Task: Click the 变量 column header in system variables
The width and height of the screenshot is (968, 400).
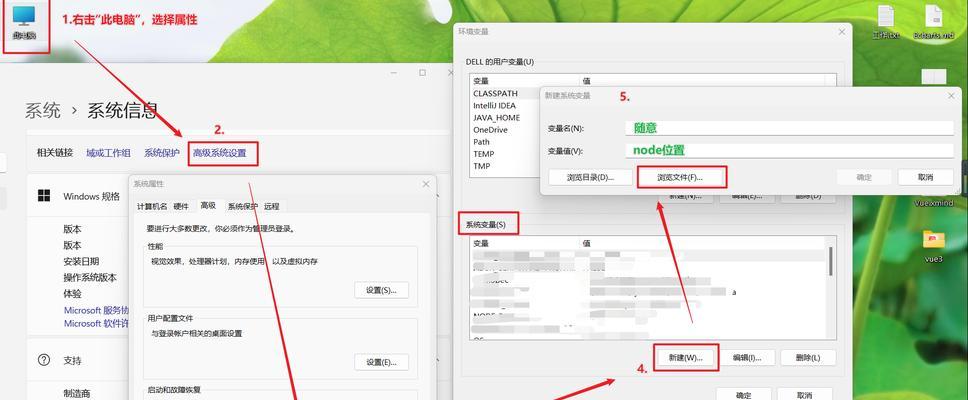Action: point(525,243)
